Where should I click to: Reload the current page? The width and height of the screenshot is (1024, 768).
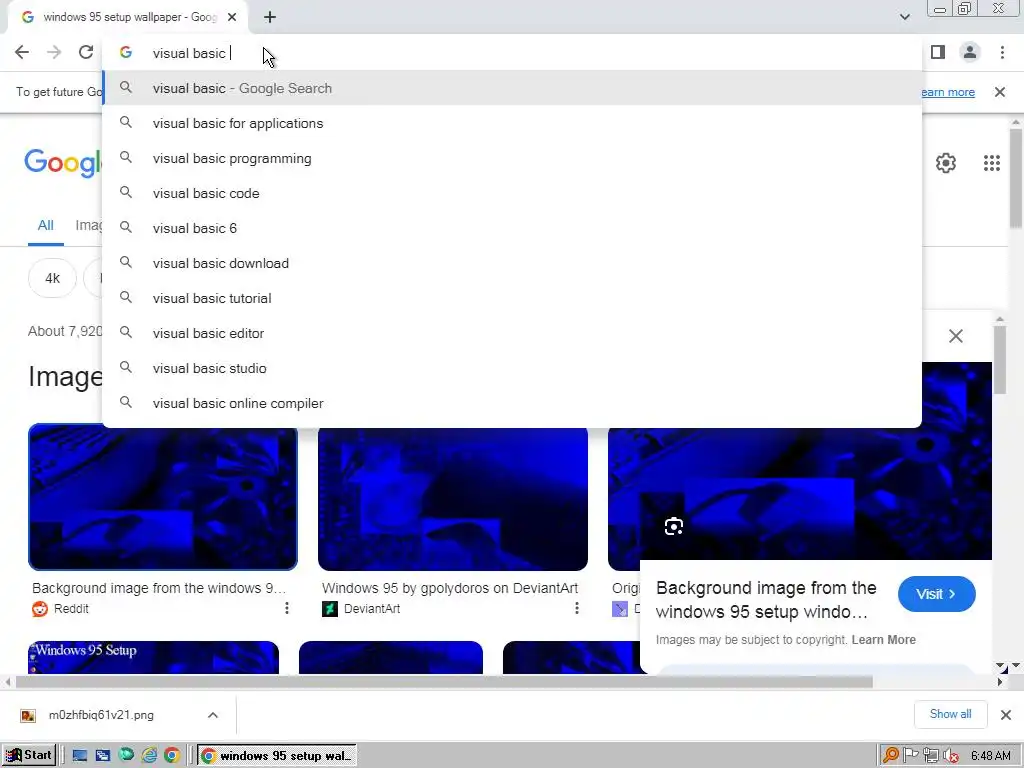coord(86,52)
